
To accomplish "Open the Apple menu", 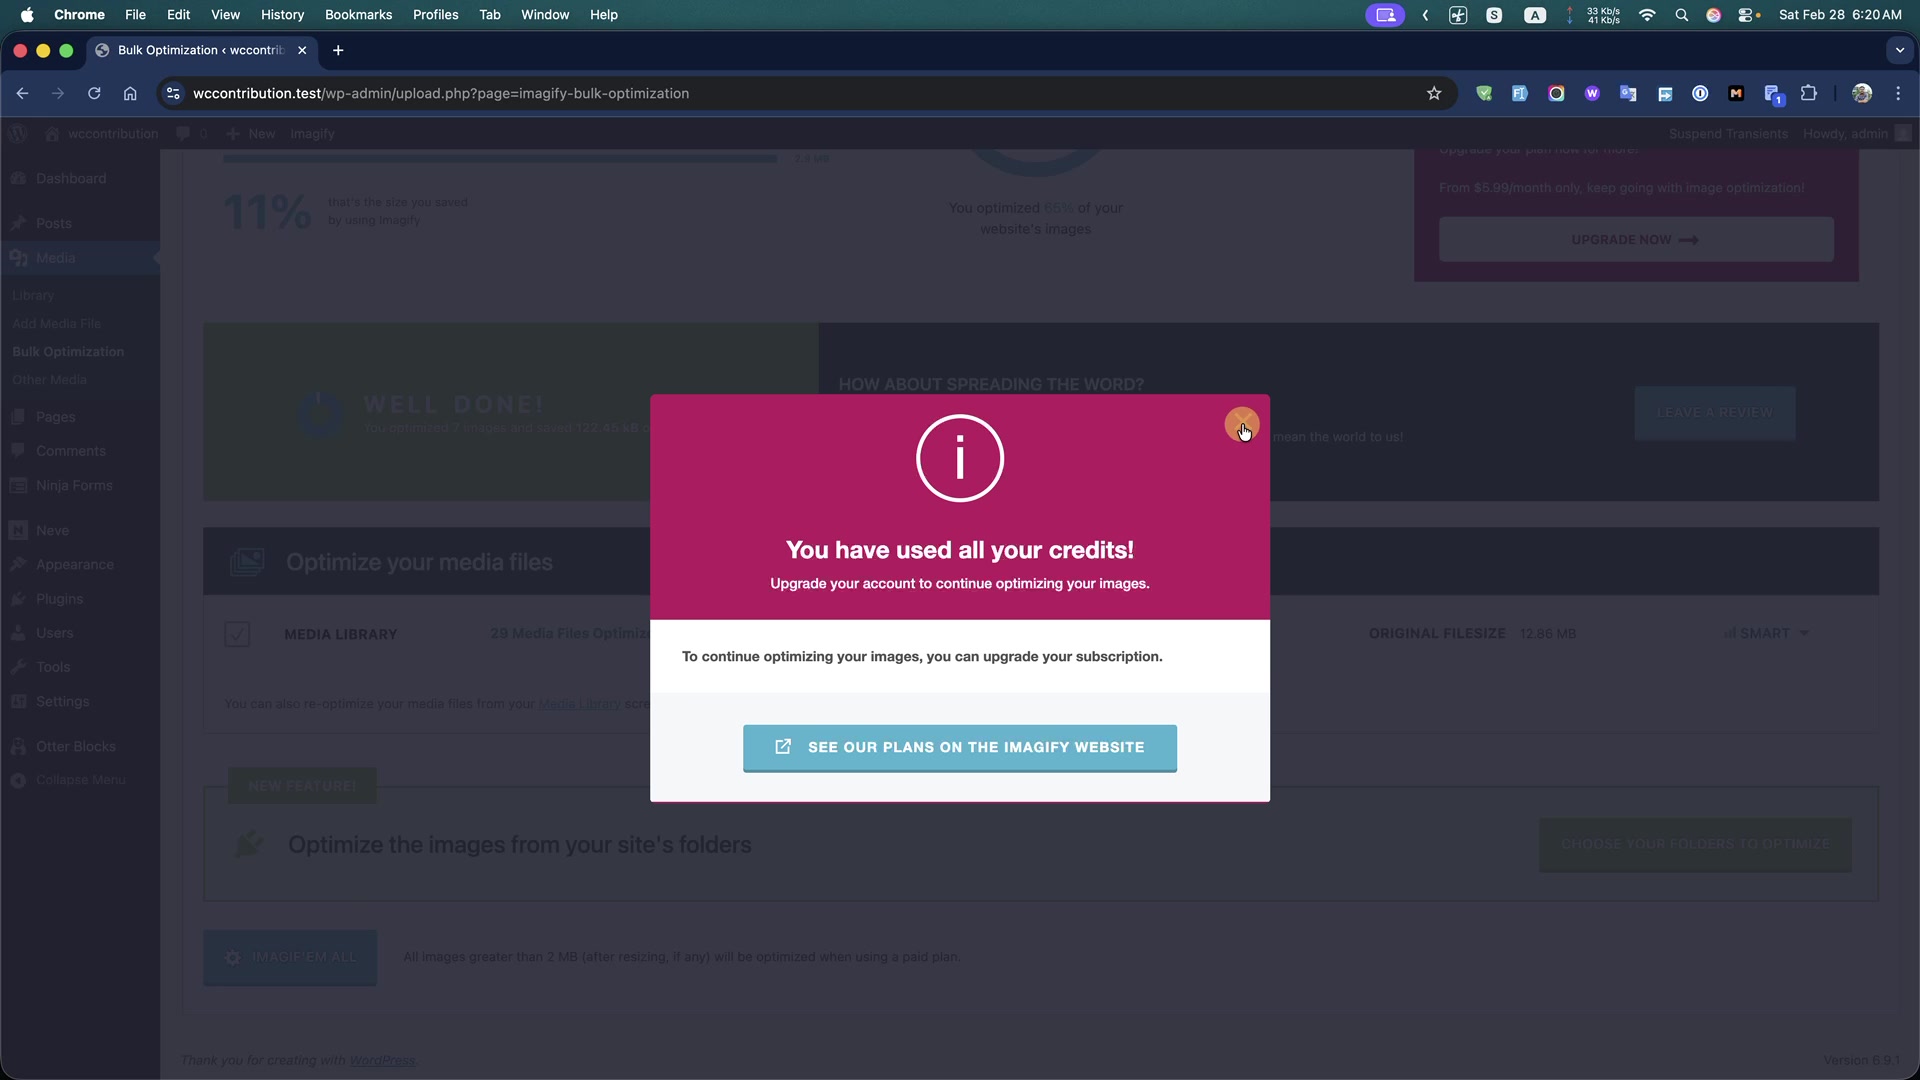I will [27, 15].
